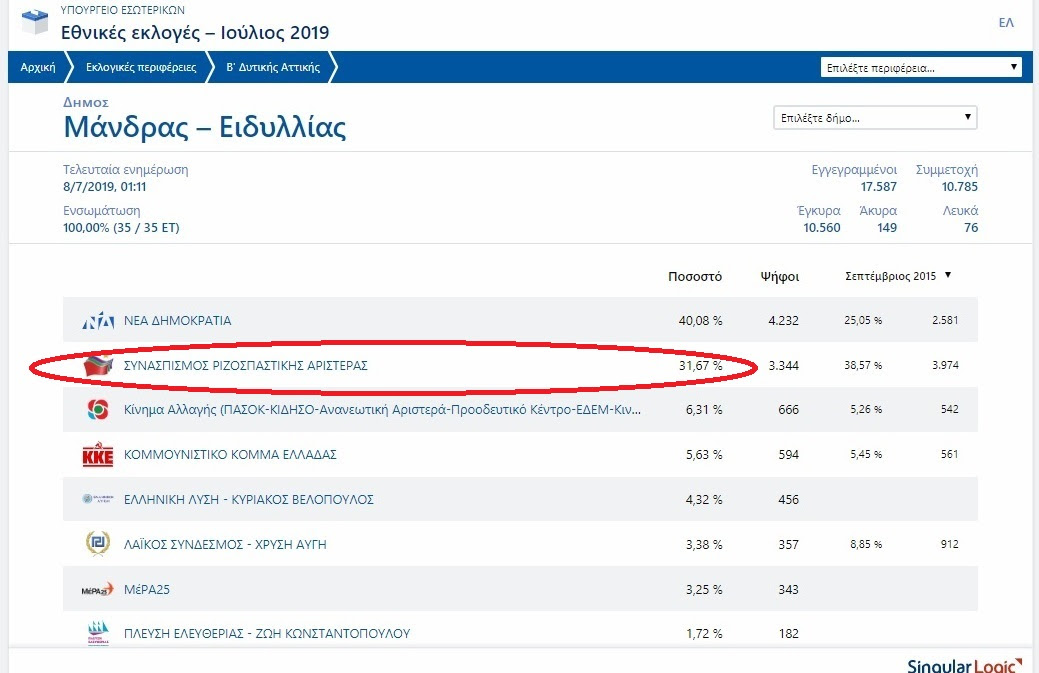Screen dimensions: 1039x673
Task: Click the Ψήφοι column header
Action: tap(780, 276)
